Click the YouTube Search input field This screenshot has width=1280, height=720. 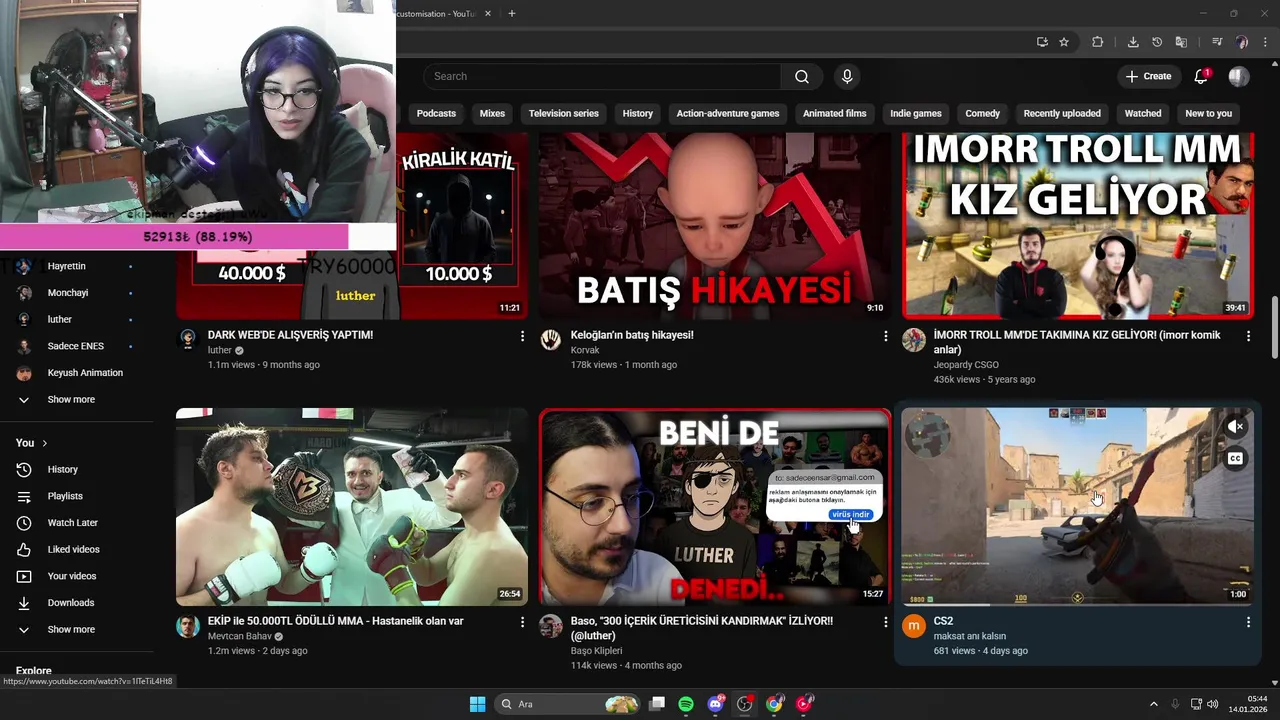point(602,76)
